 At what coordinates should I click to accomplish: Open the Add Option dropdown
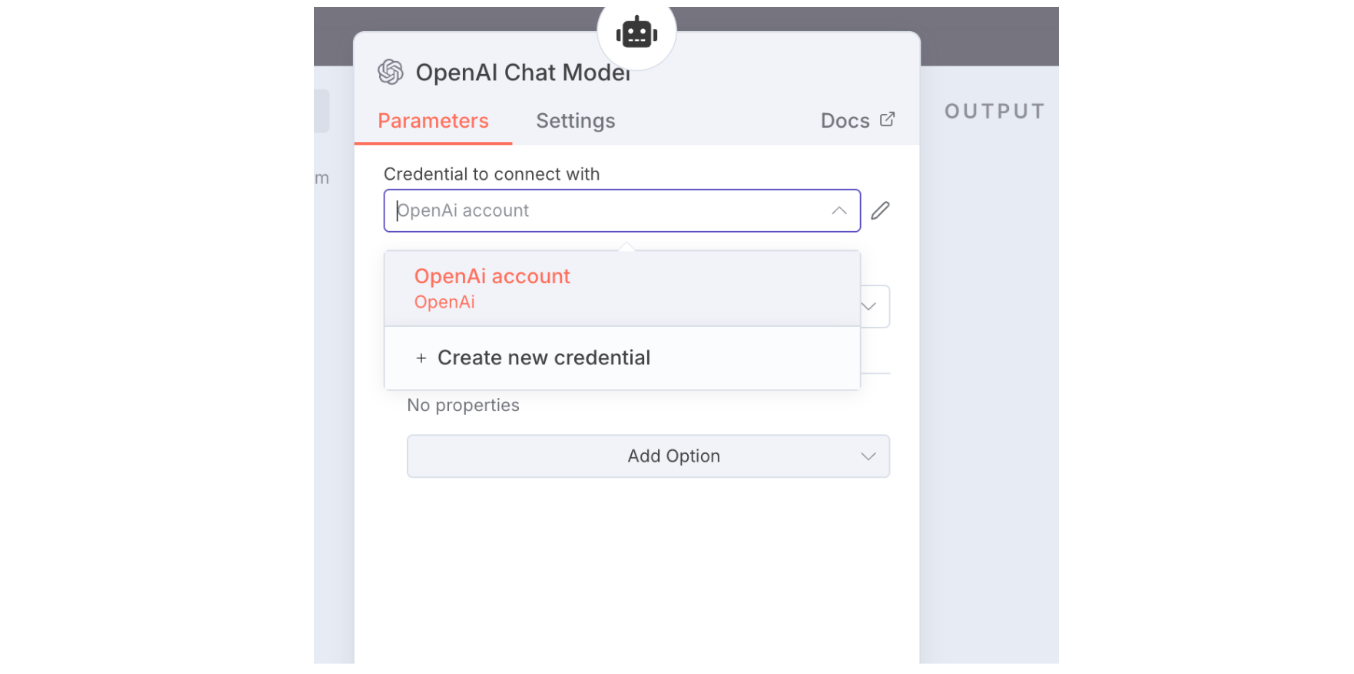[648, 456]
